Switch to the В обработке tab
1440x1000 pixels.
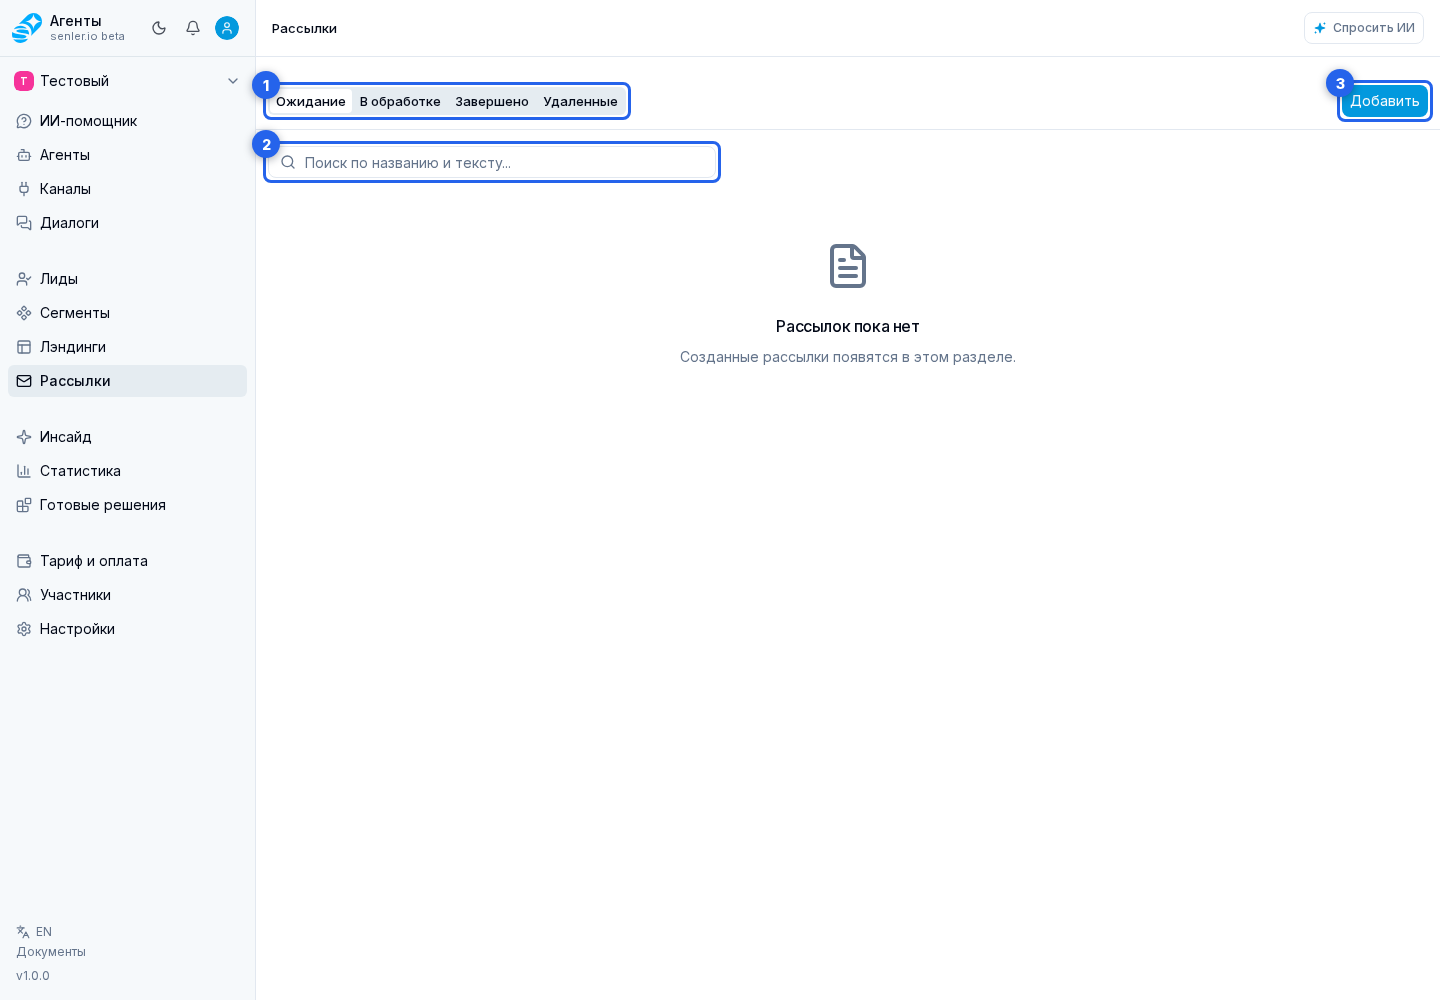tap(400, 101)
